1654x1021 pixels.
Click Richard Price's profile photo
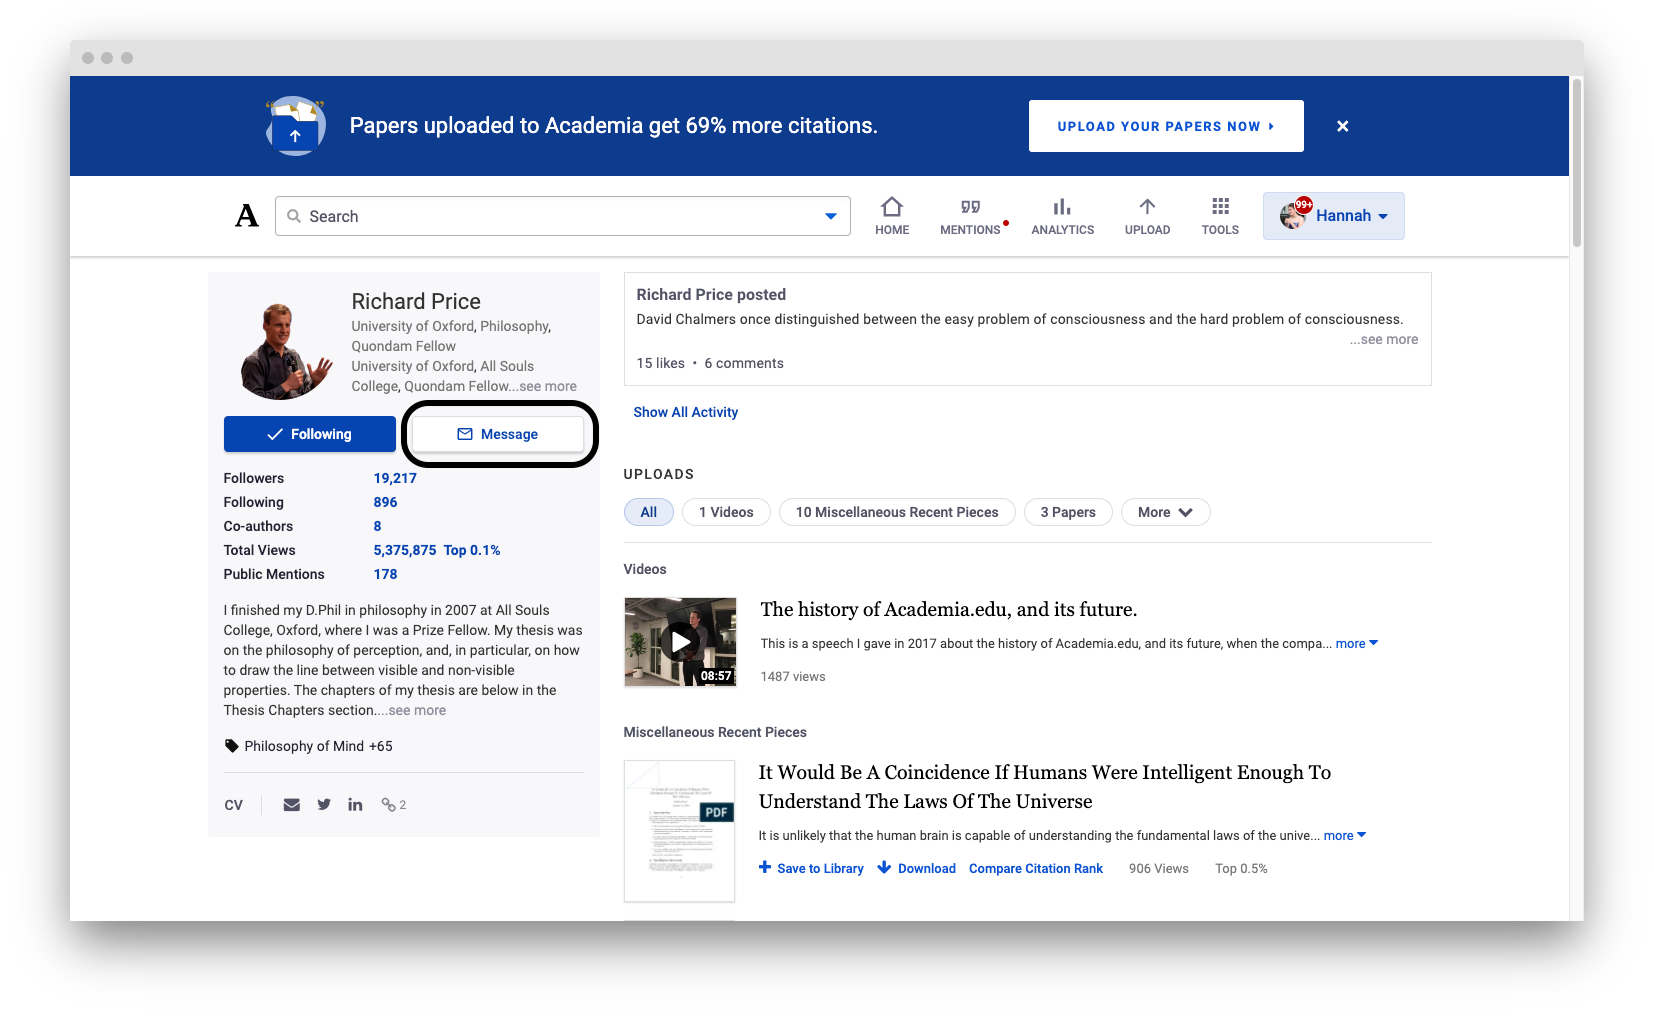coord(286,351)
